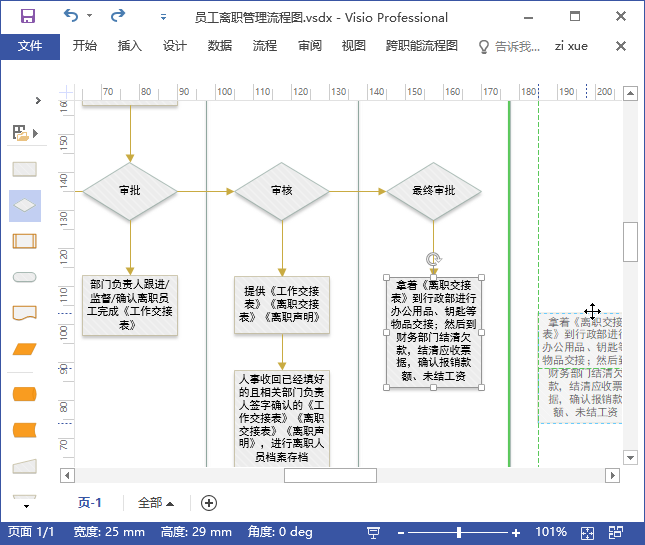Click the zoom in plus button
Image resolution: width=645 pixels, height=545 pixels.
516,533
